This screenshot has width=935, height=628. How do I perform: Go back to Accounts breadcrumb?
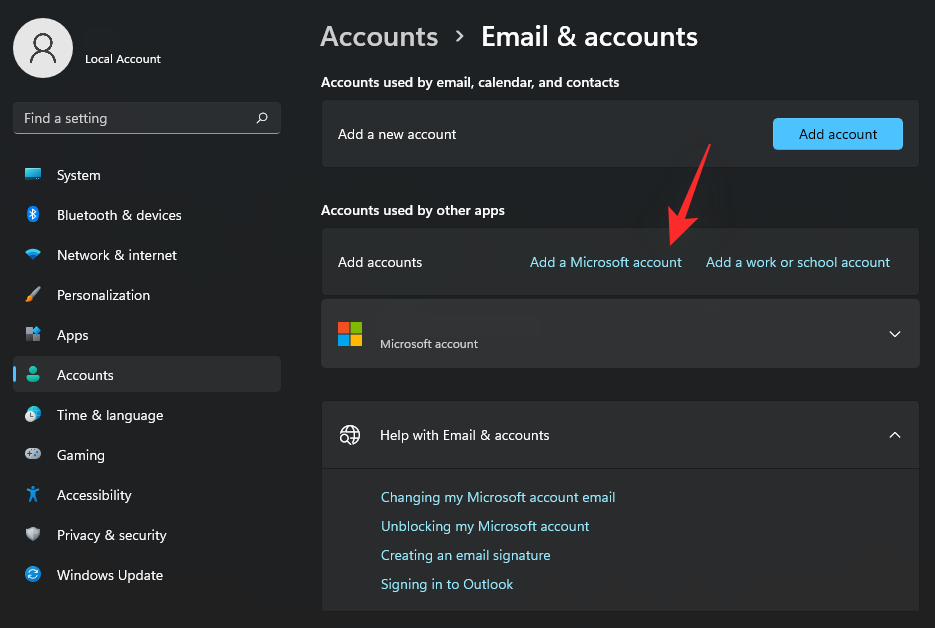point(379,37)
